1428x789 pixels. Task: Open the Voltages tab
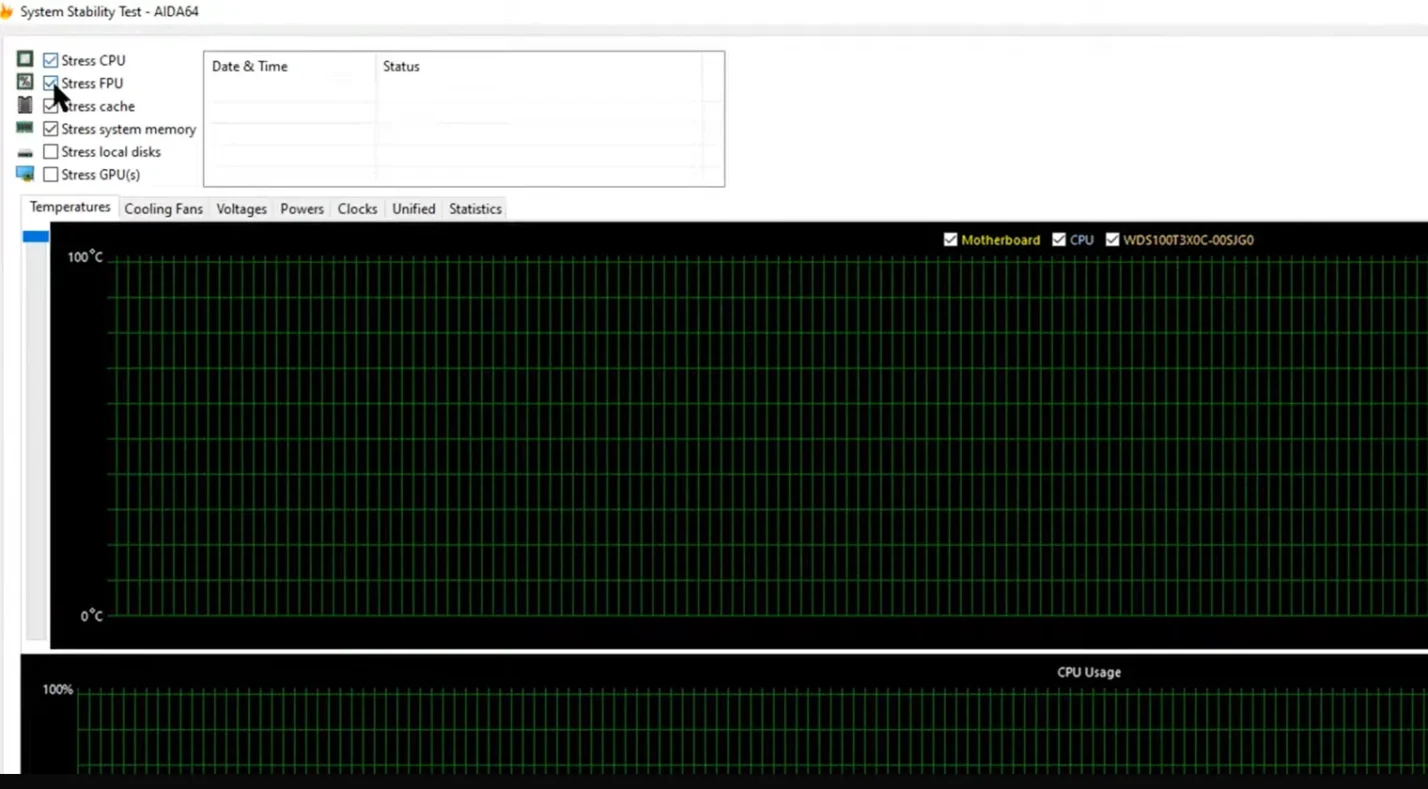(240, 208)
